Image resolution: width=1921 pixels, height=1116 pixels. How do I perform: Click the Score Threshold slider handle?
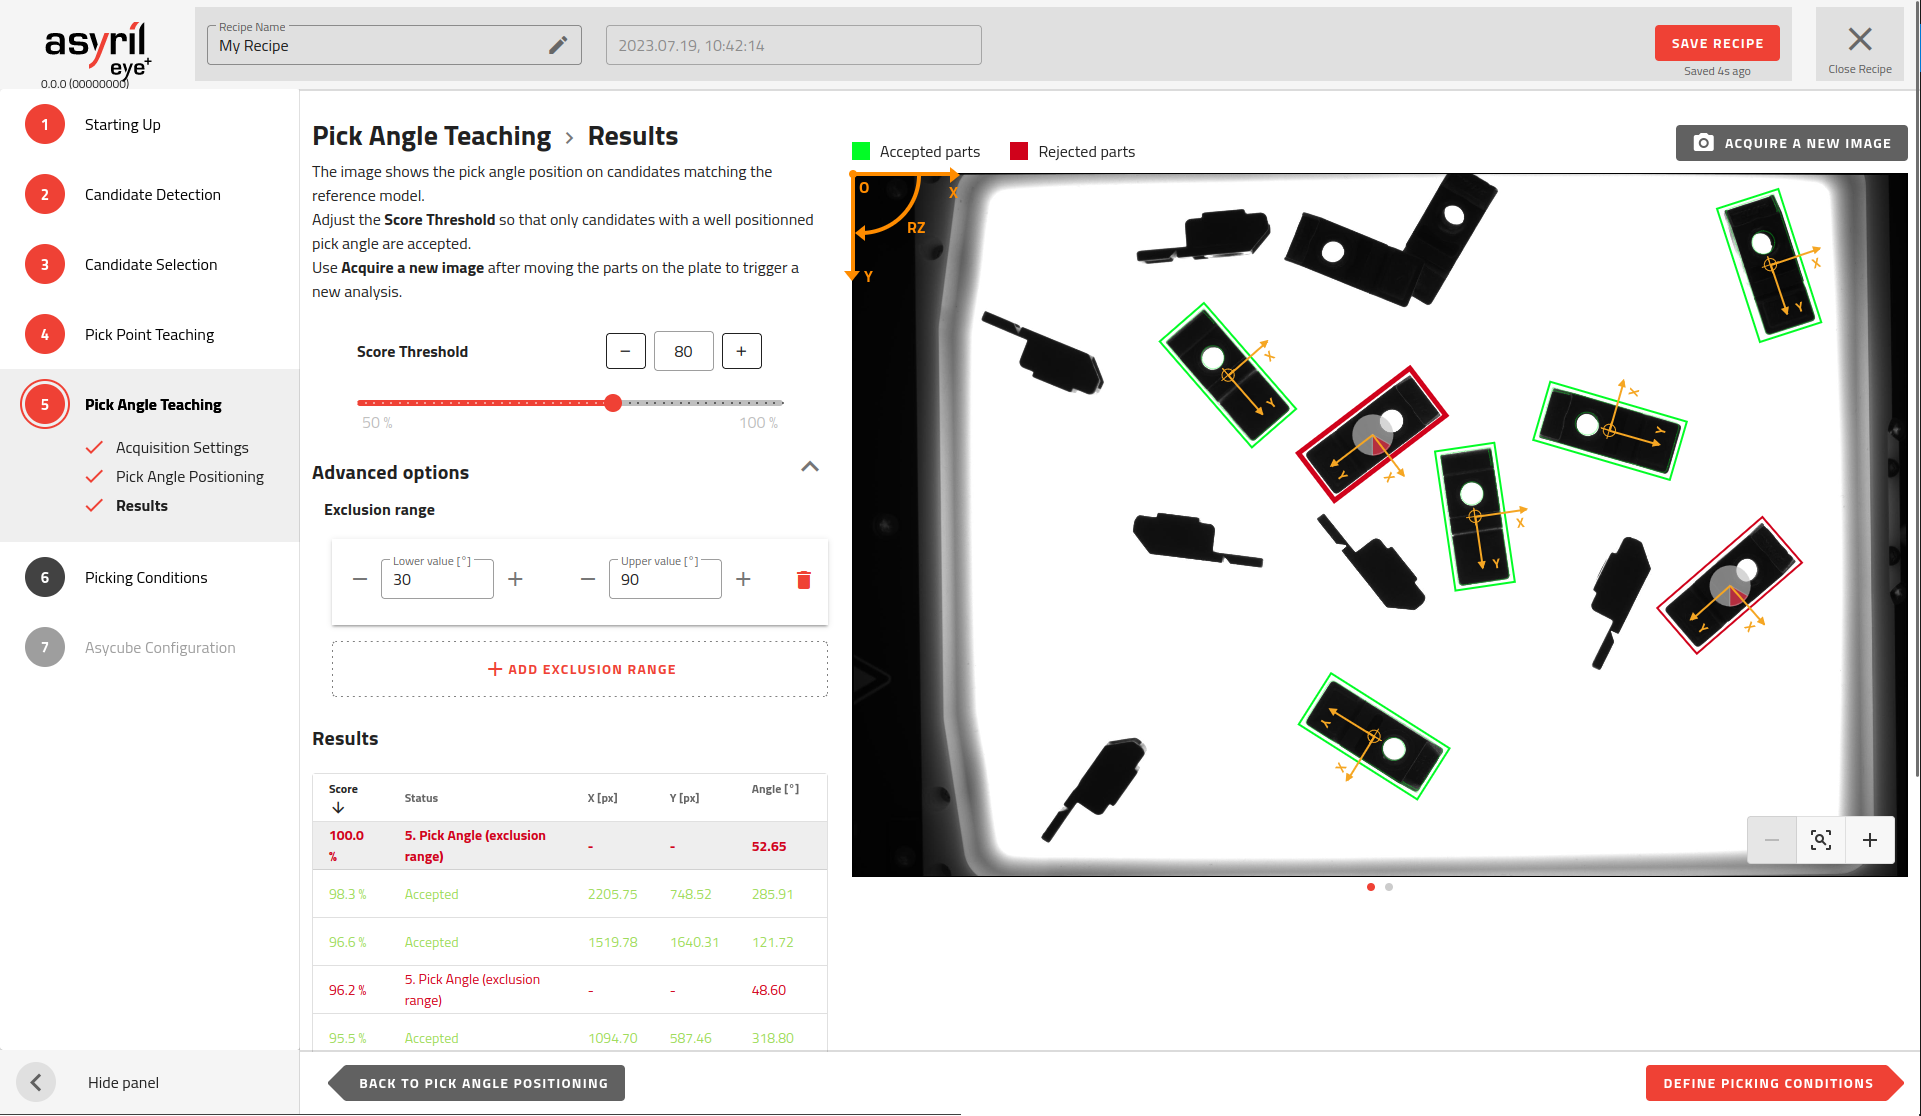(x=613, y=403)
